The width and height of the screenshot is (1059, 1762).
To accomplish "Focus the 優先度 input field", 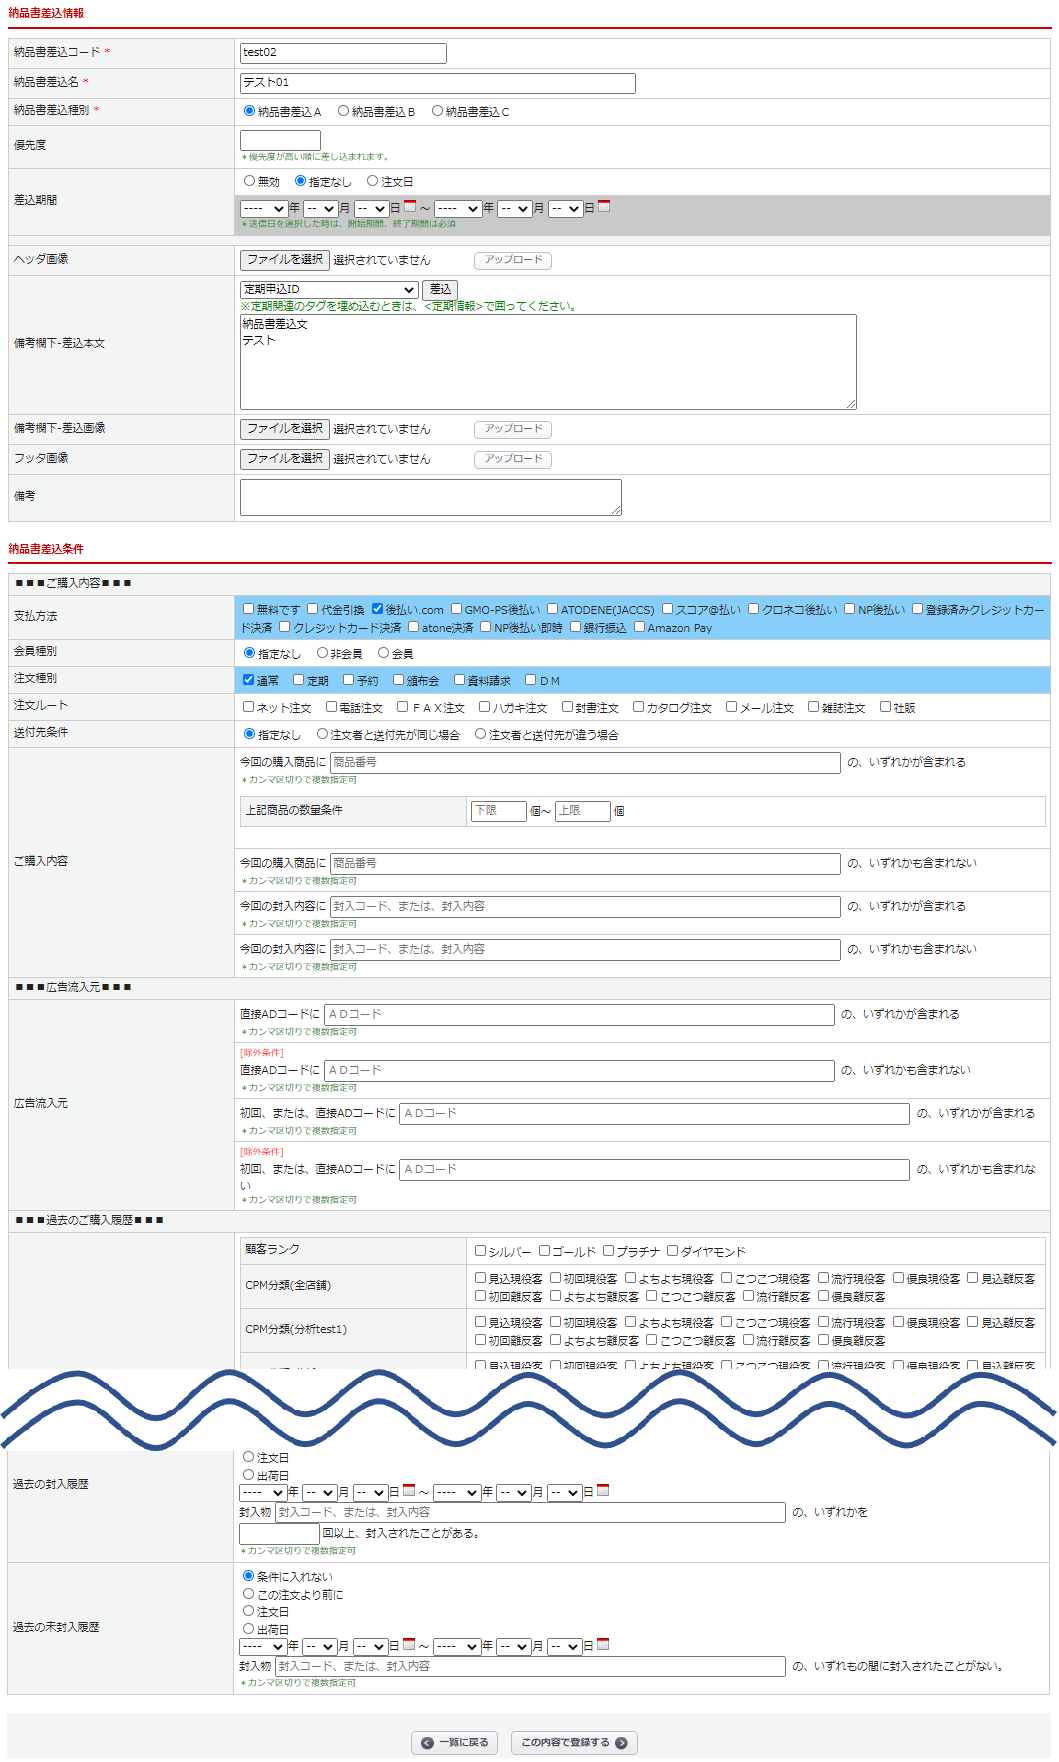I will pyautogui.click(x=280, y=140).
